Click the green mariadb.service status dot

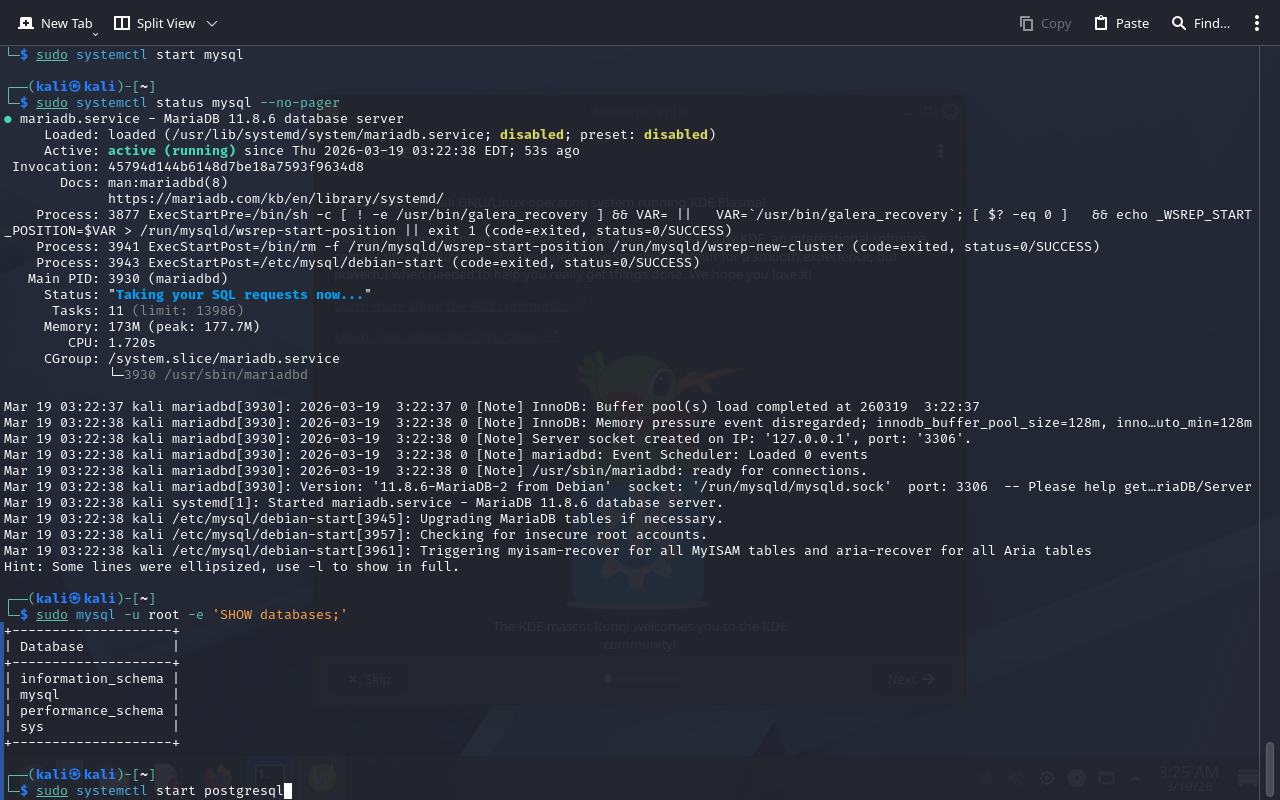pos(8,119)
